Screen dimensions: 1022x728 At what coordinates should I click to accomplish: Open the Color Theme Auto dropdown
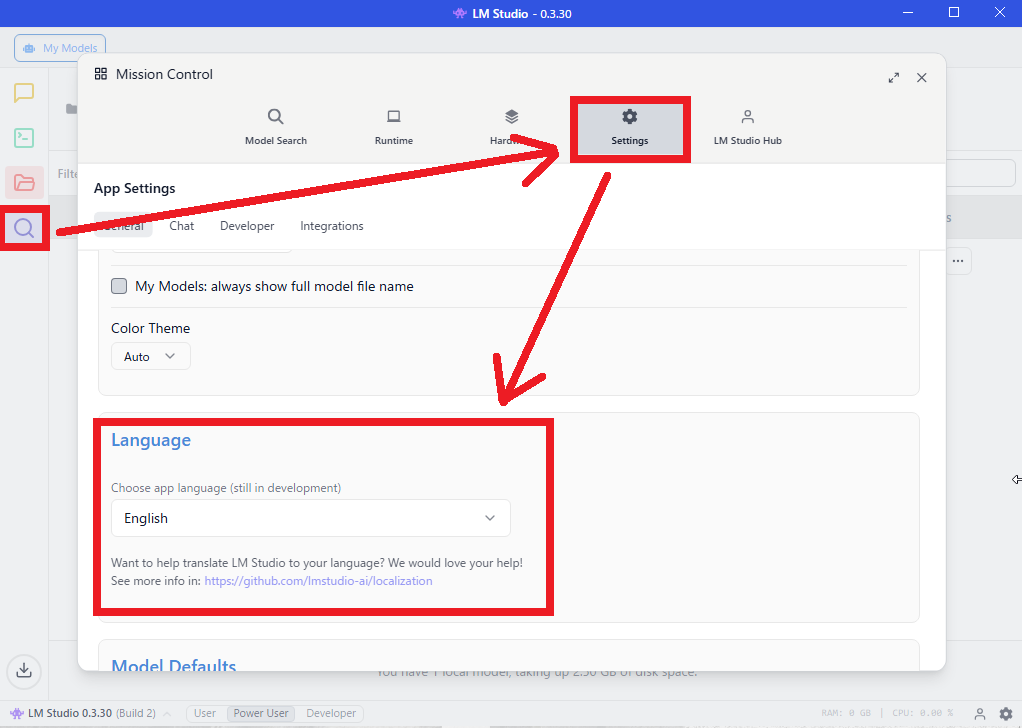(151, 357)
